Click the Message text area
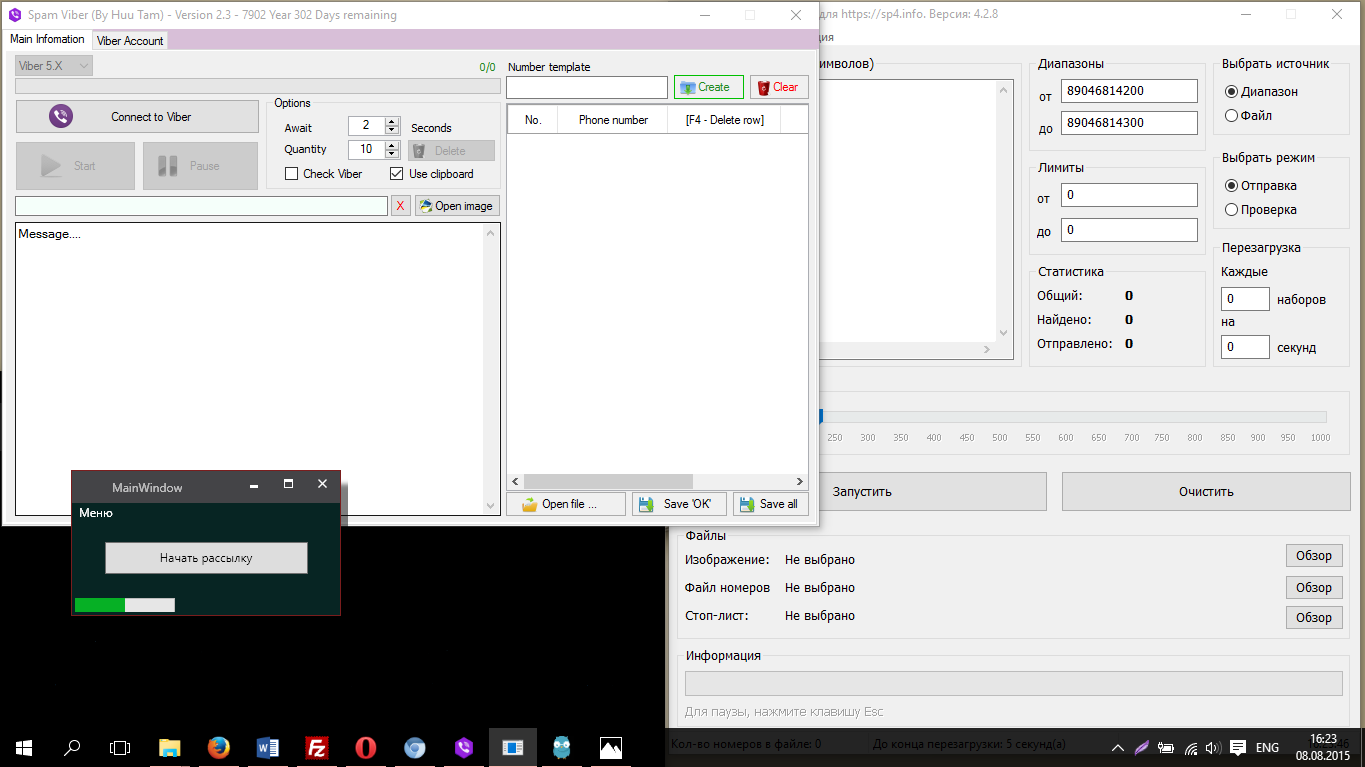The height and width of the screenshot is (767, 1365). coord(250,368)
